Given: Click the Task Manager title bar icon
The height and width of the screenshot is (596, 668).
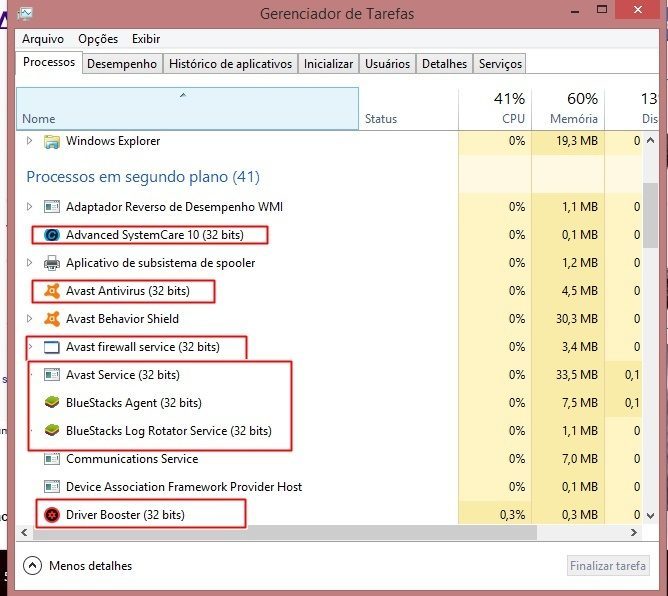Looking at the screenshot, I should (x=25, y=14).
